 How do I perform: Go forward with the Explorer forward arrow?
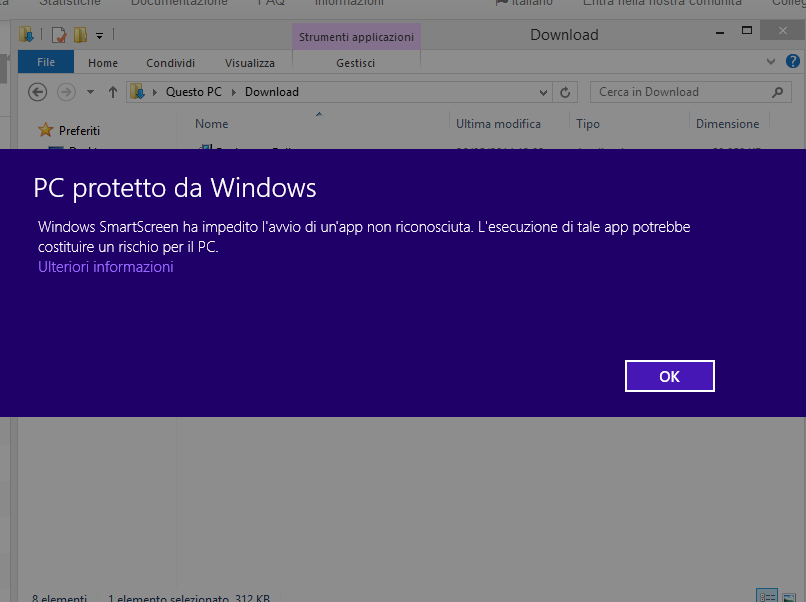(66, 92)
